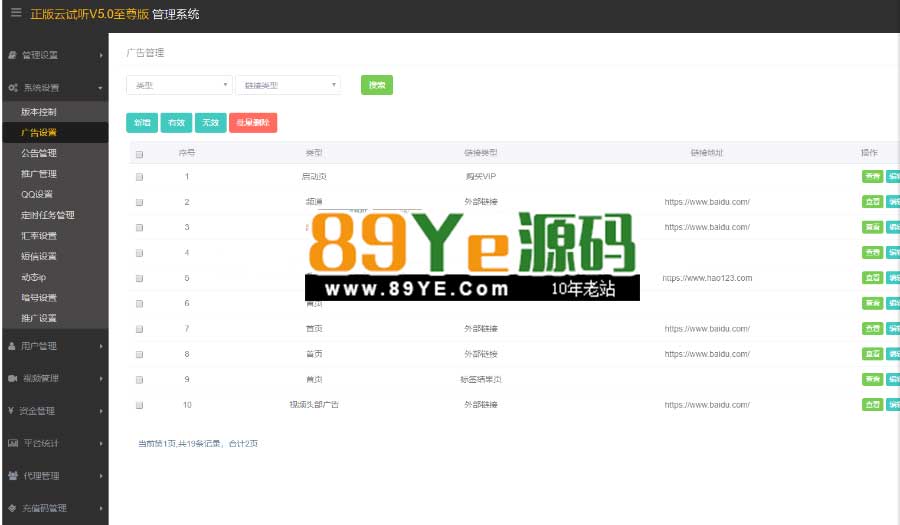Click the 'https://www.hao123.com' link address cell
The height and width of the screenshot is (525, 900).
coord(707,278)
